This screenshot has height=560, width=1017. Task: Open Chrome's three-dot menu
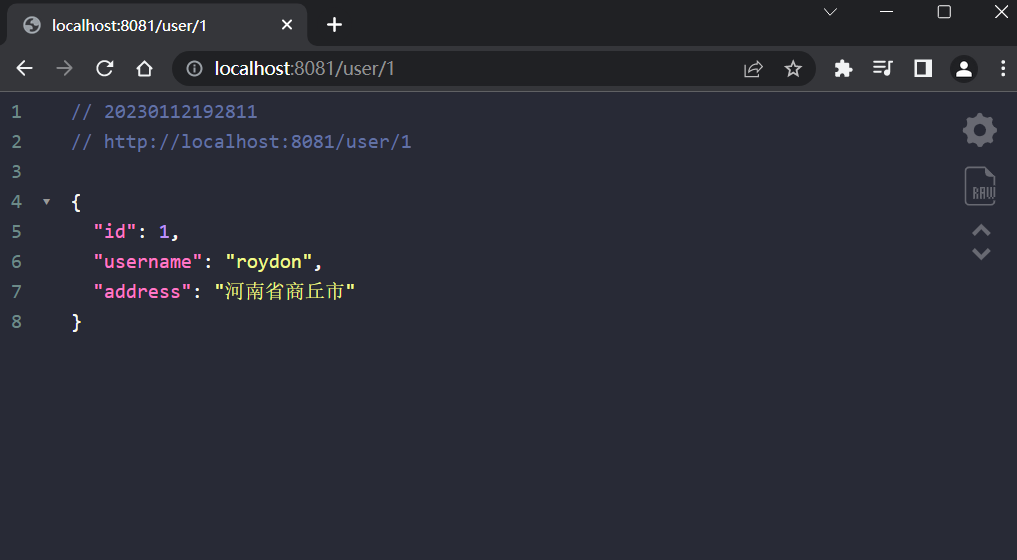coord(1003,68)
